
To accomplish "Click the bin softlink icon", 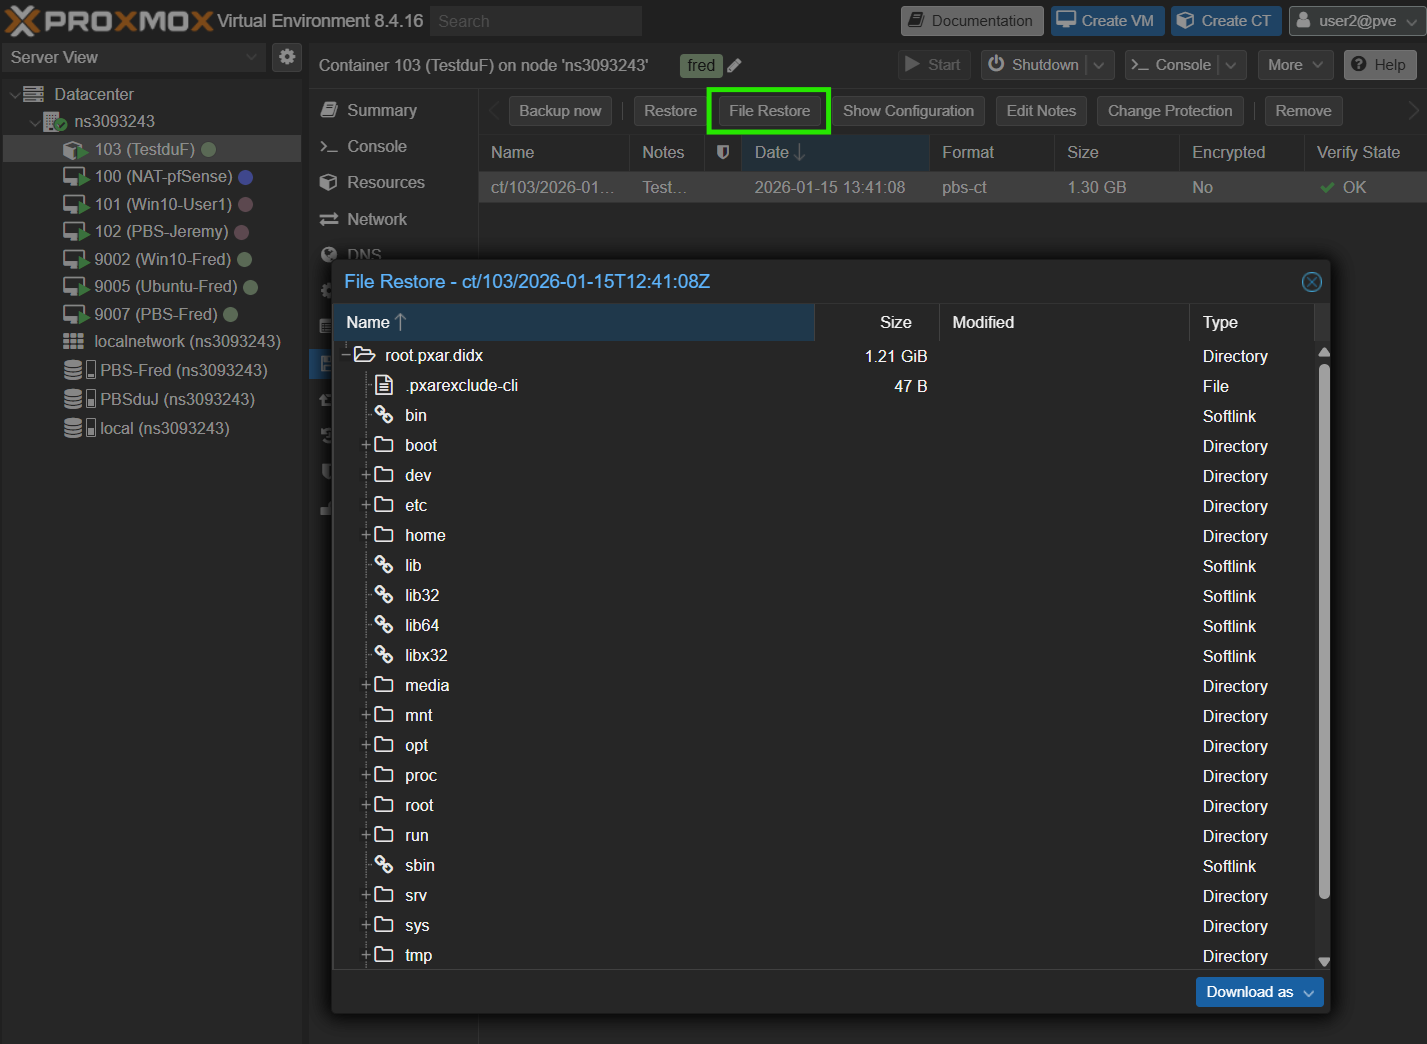I will tap(384, 415).
